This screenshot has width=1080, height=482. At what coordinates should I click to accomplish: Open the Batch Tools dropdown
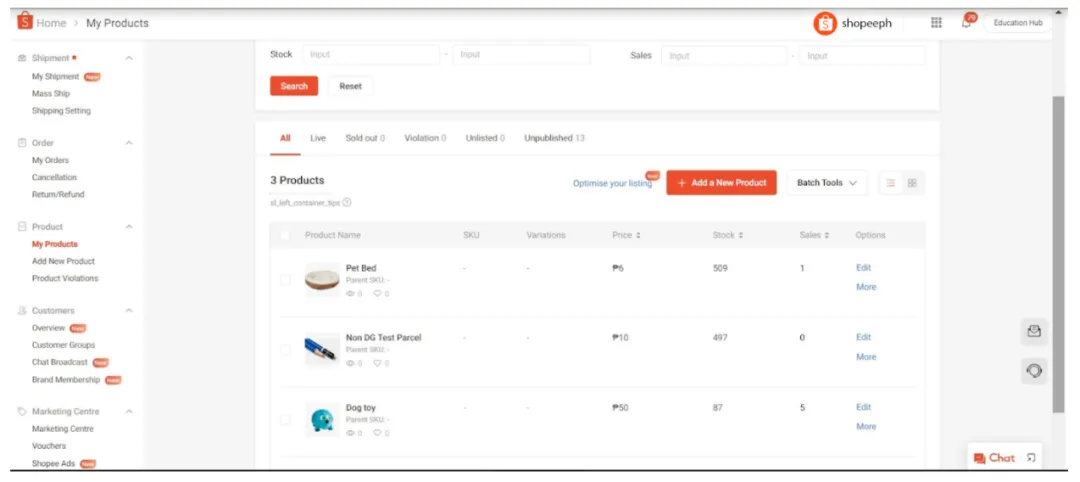(x=827, y=183)
